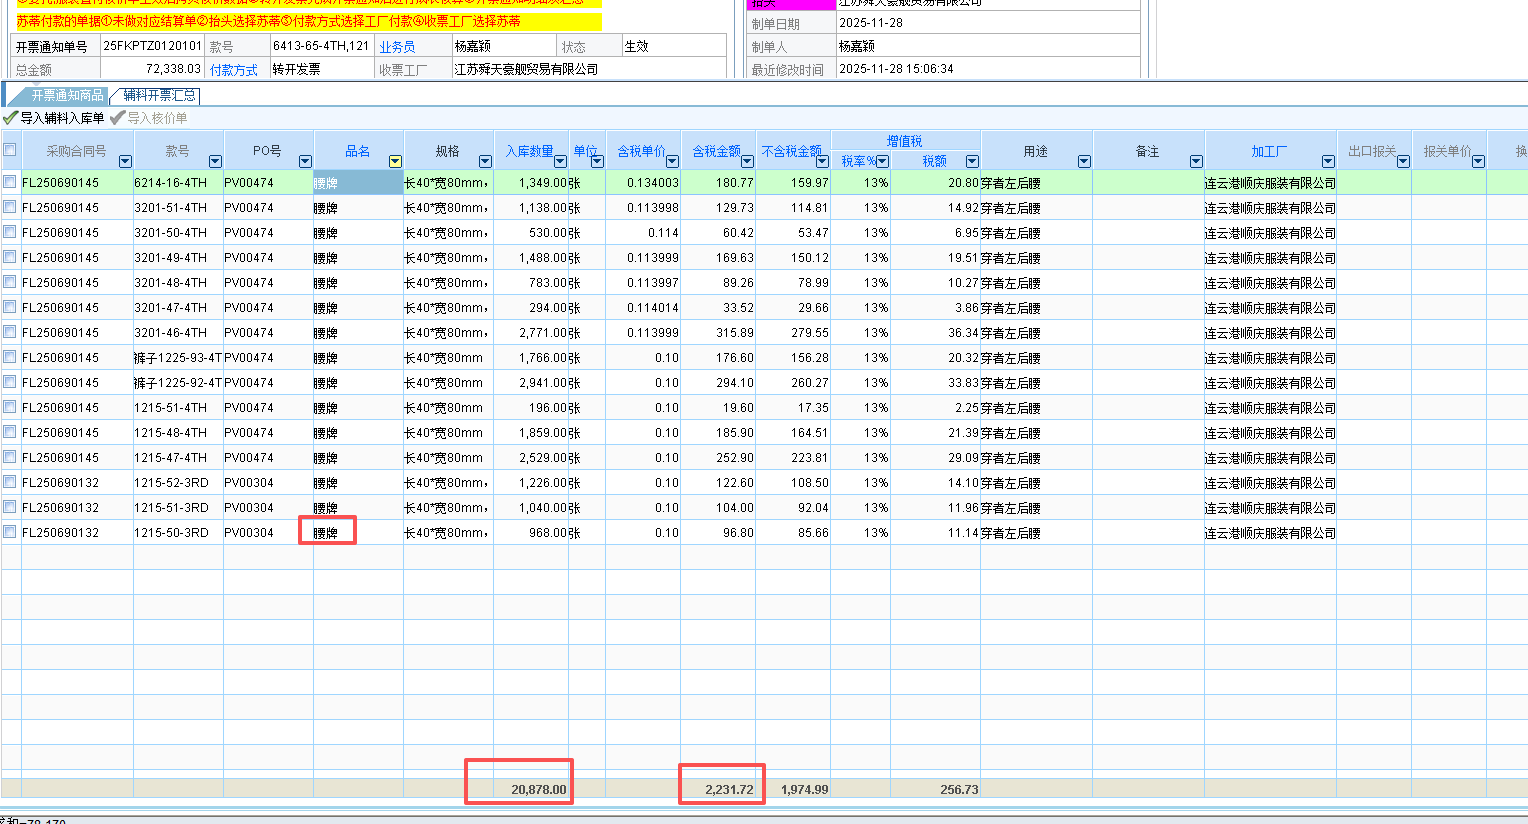Screen dimensions: 1528x824
Task: Tick checkbox for row 1215-50-3RD
Action: [10, 532]
